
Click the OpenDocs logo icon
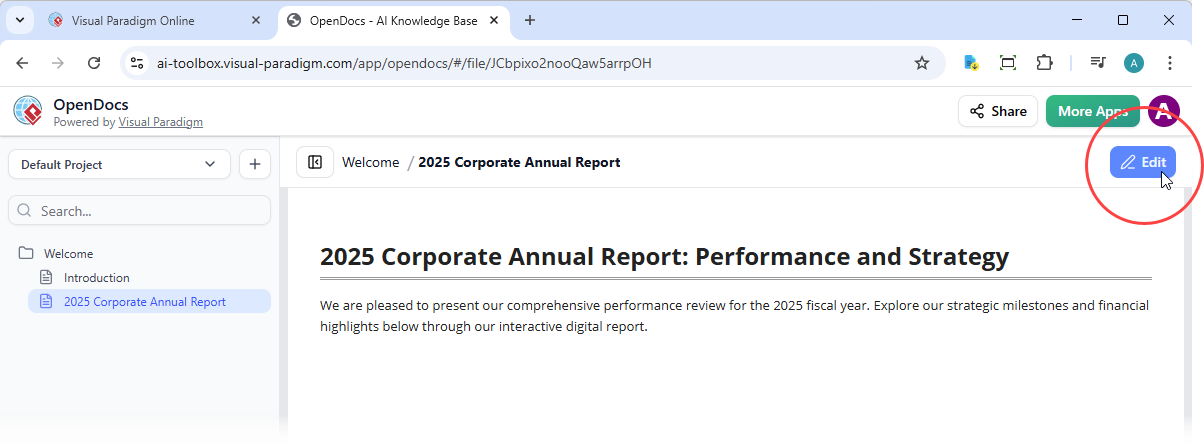click(28, 111)
